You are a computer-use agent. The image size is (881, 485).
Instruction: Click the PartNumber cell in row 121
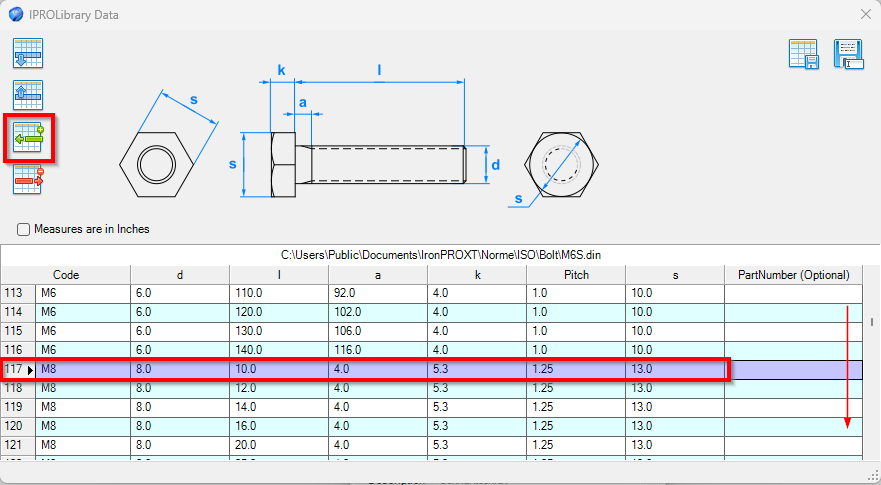[x=793, y=446]
